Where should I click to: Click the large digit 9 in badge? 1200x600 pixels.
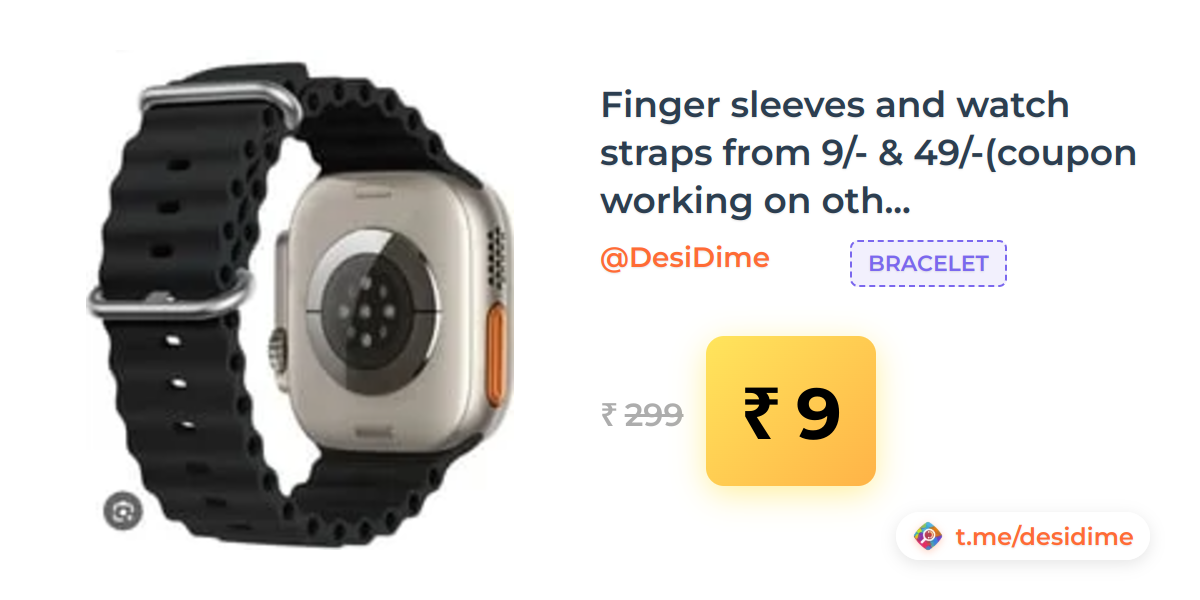click(x=818, y=414)
